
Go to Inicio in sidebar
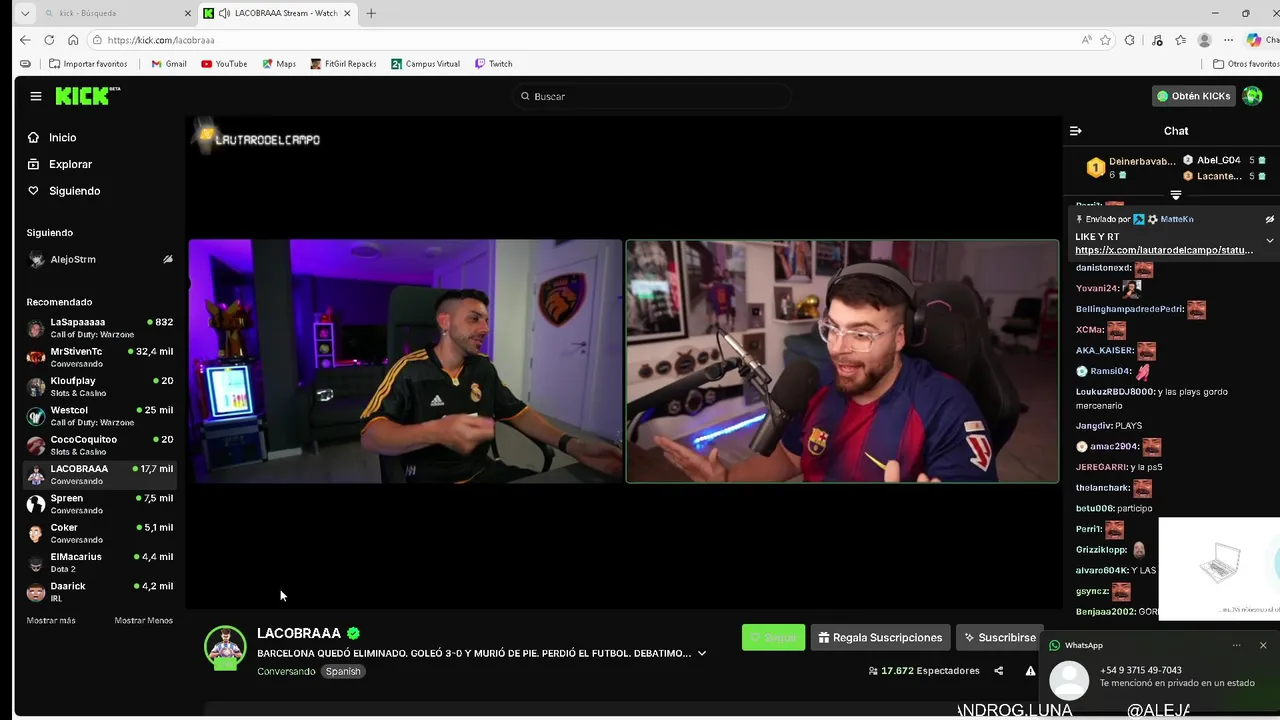click(x=62, y=137)
